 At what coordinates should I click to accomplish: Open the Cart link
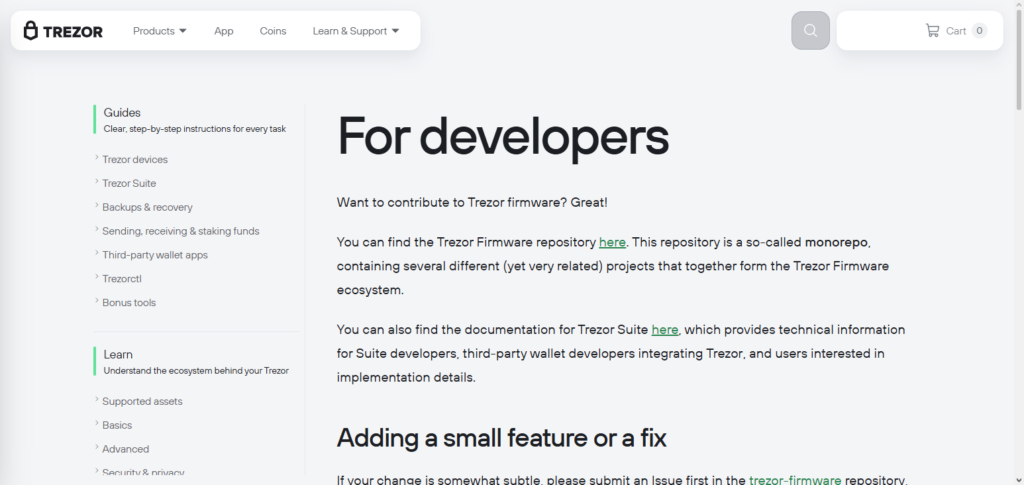click(956, 31)
